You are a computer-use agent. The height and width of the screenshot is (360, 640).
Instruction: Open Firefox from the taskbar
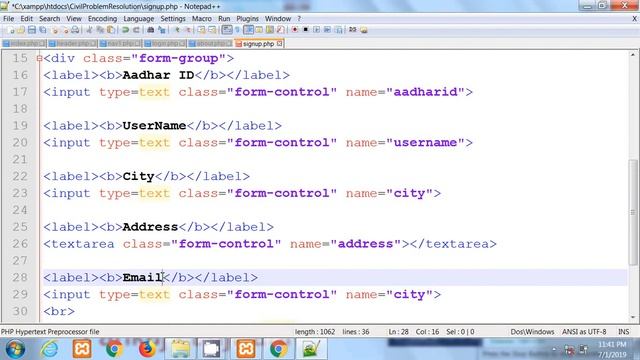[x=147, y=349]
